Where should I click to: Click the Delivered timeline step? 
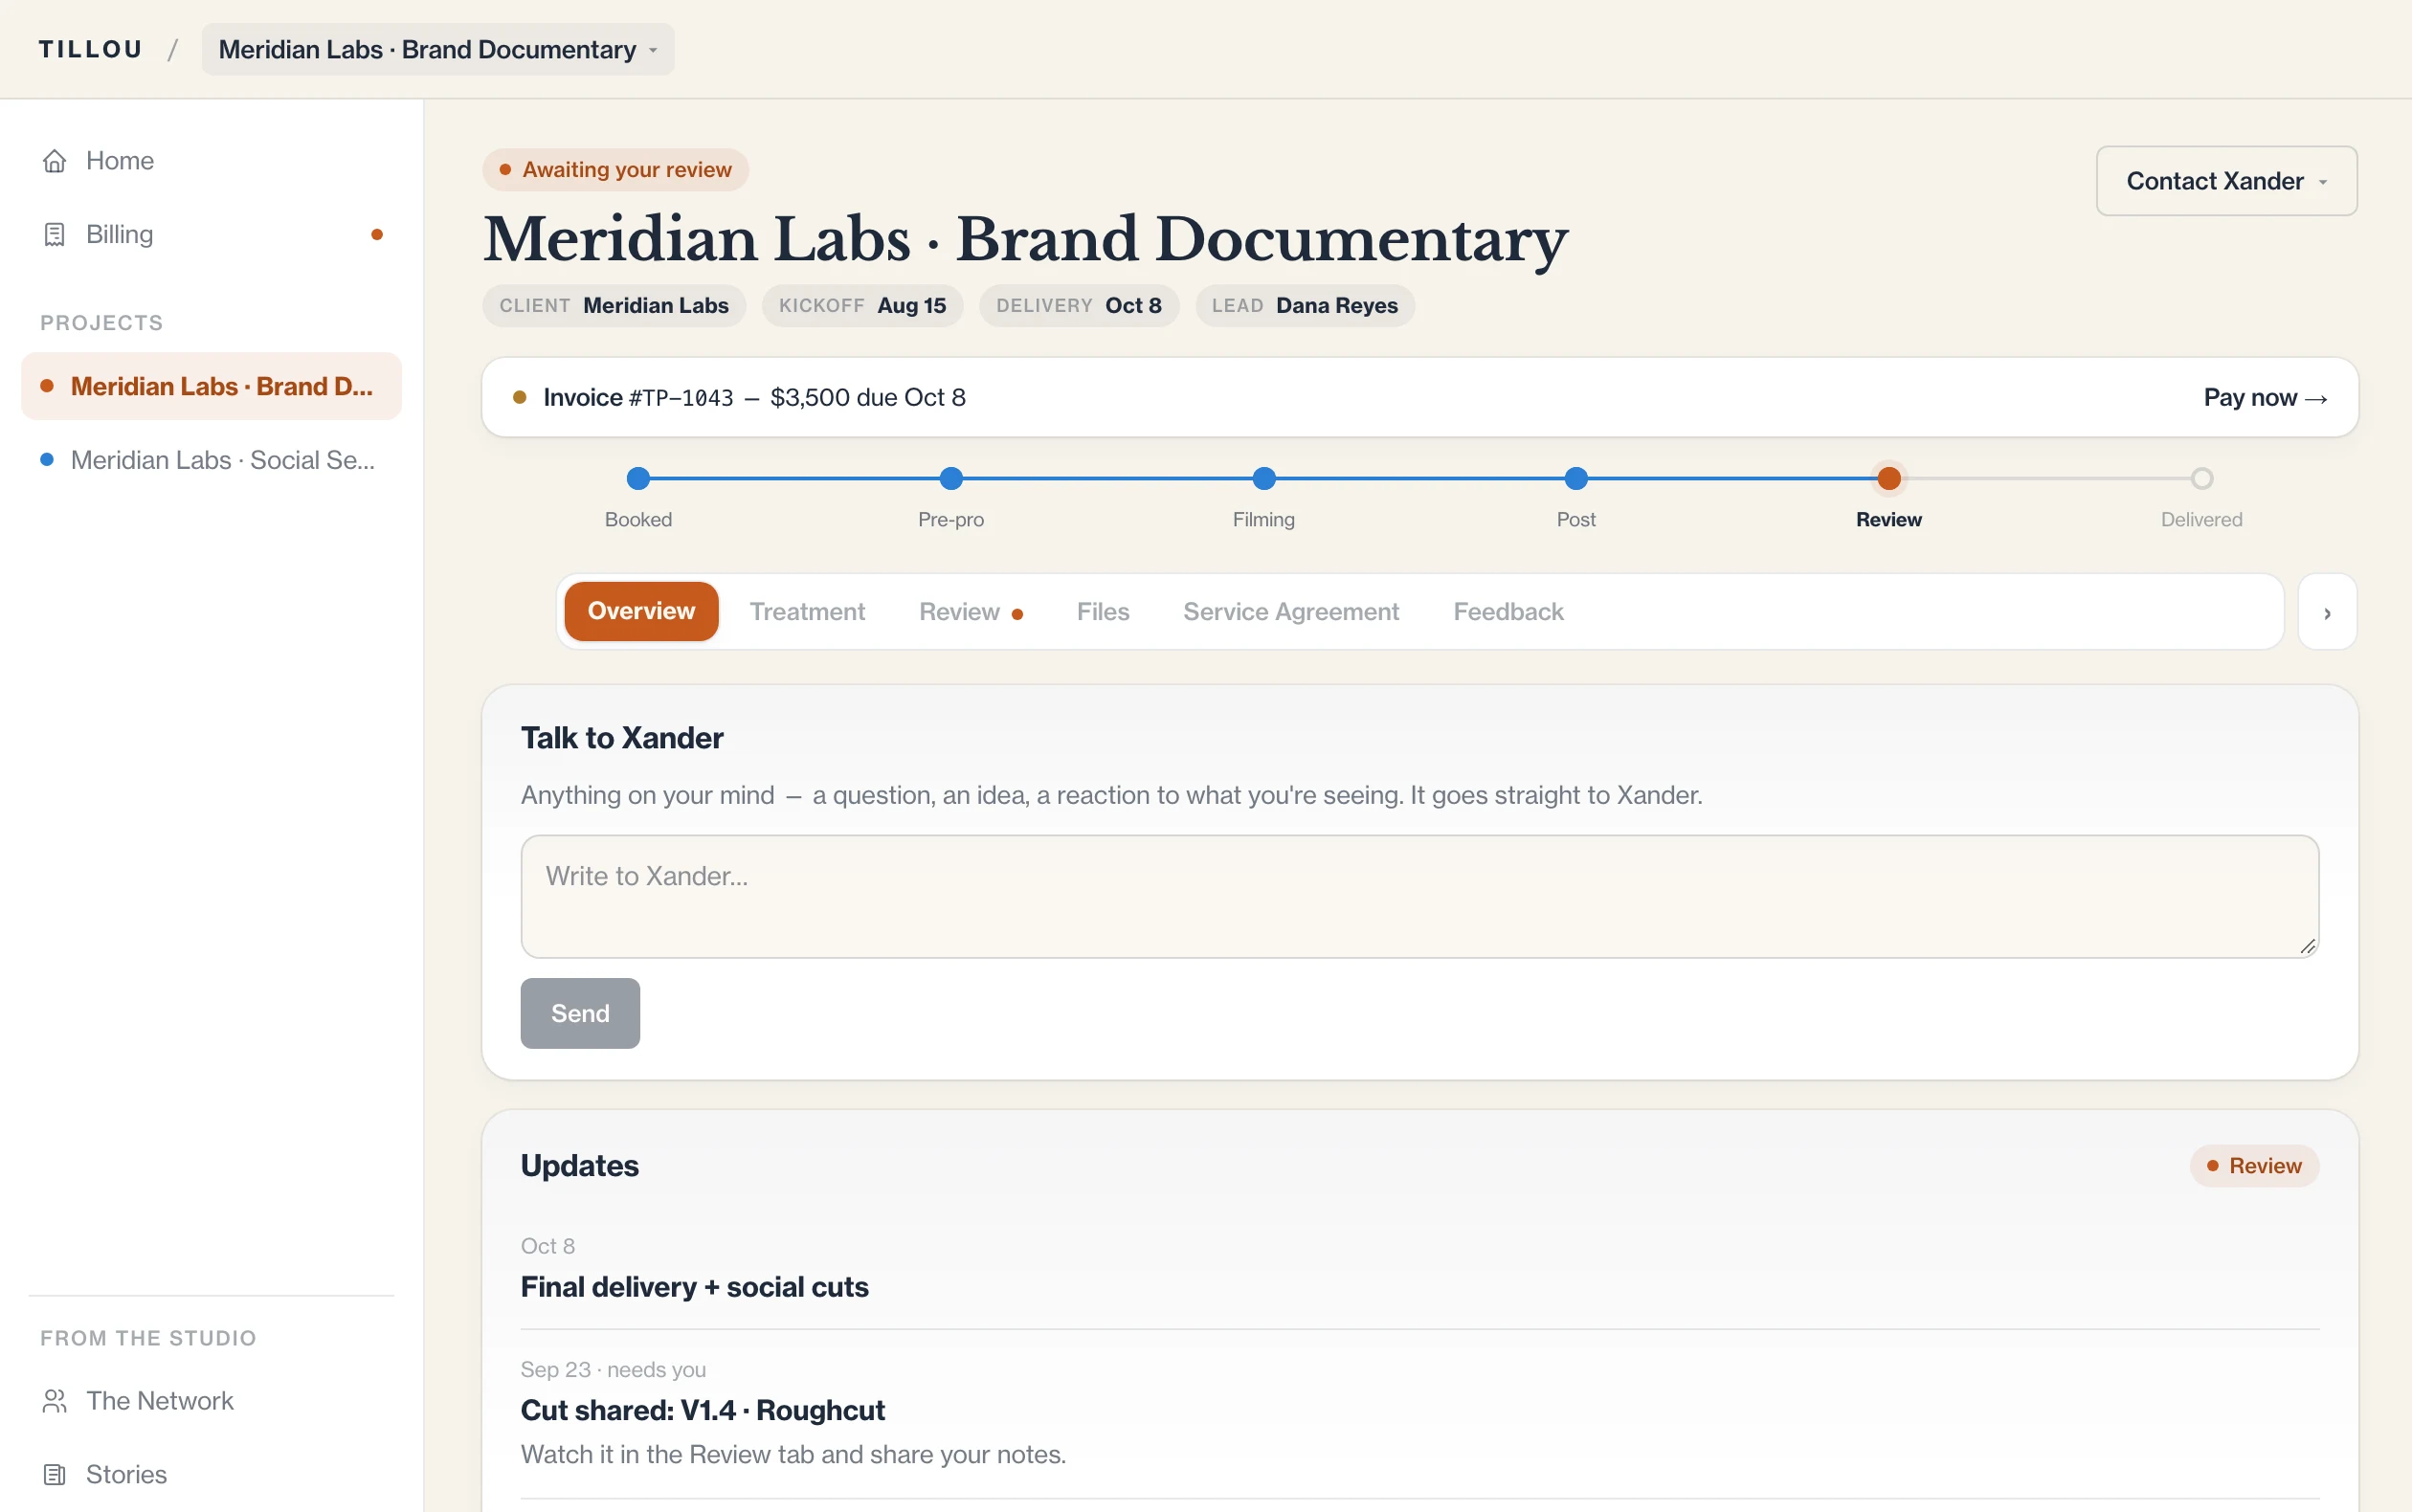2201,497
